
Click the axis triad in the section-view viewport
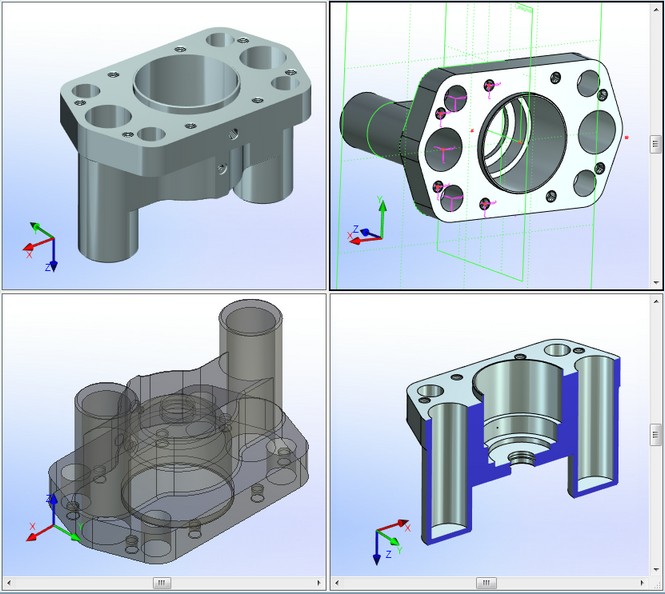pos(389,541)
